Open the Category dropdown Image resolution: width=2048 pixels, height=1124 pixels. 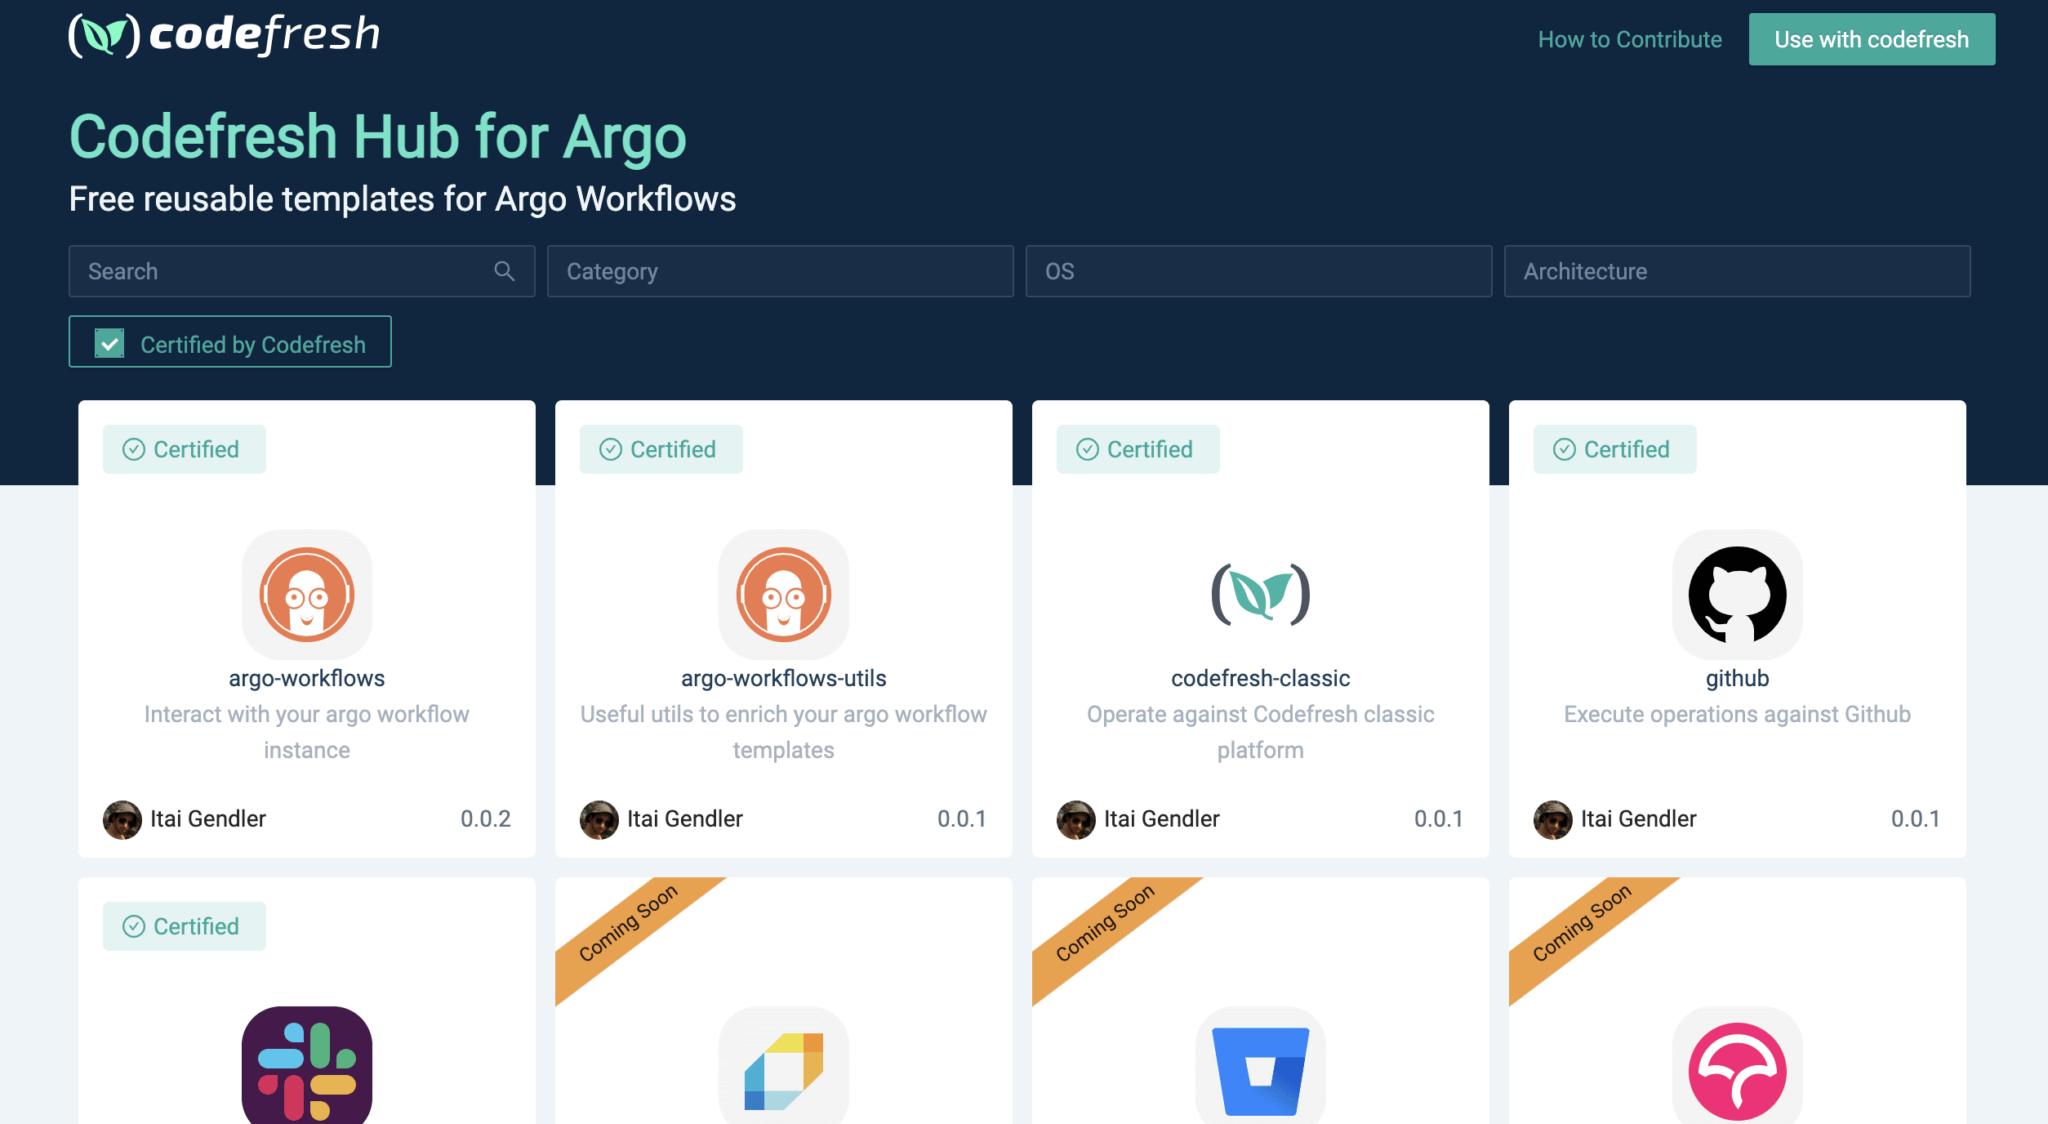[x=780, y=271]
